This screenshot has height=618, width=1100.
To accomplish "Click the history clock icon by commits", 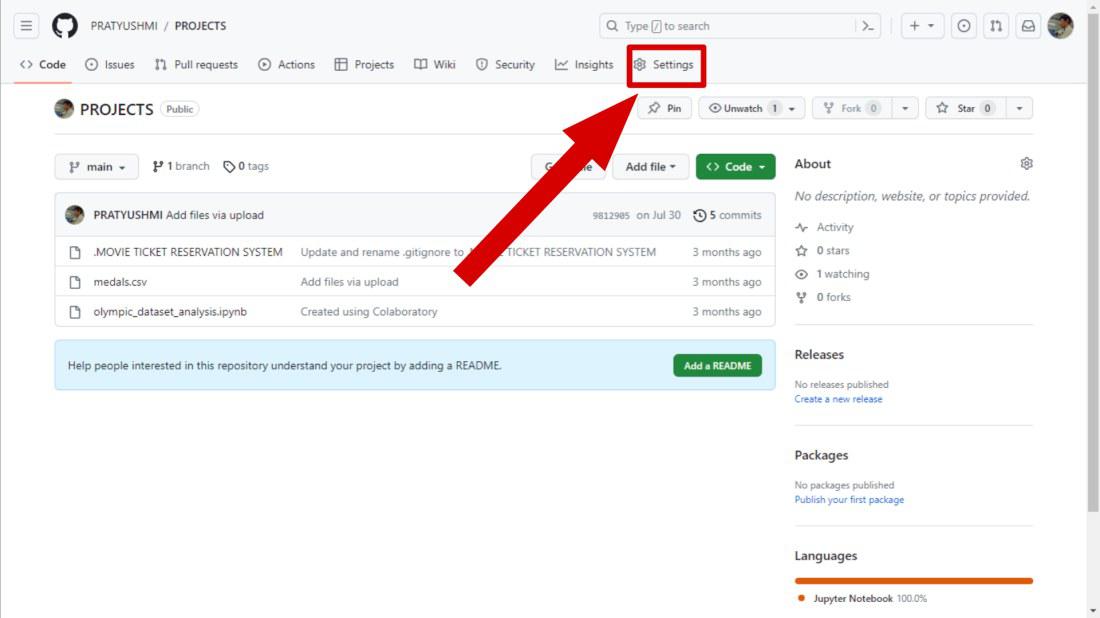I will pos(699,215).
